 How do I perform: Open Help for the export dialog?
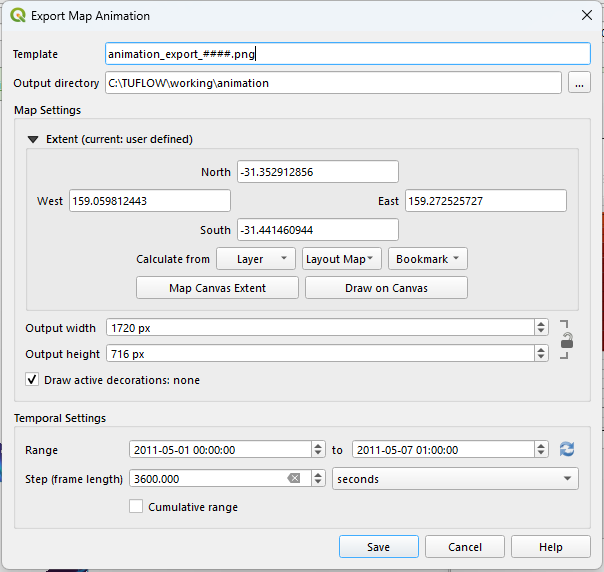point(550,547)
